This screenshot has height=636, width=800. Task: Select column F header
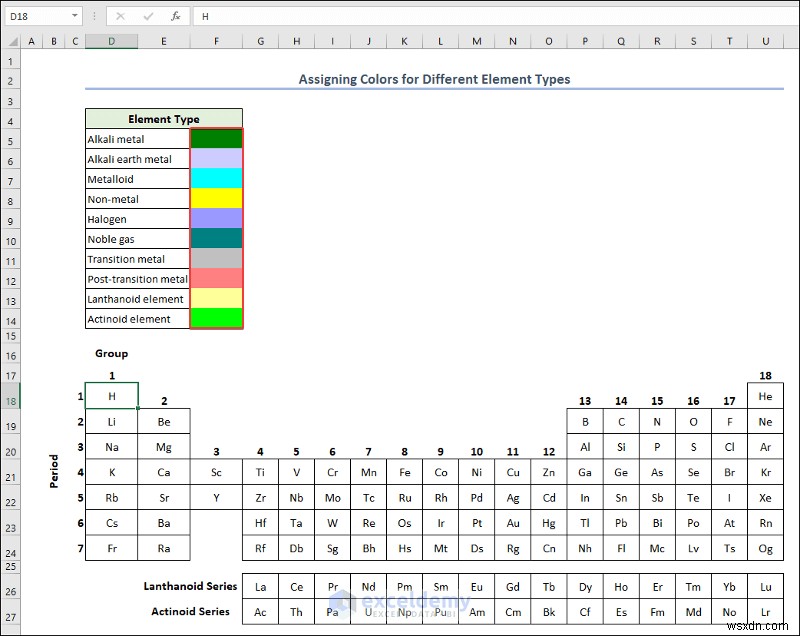(x=216, y=41)
